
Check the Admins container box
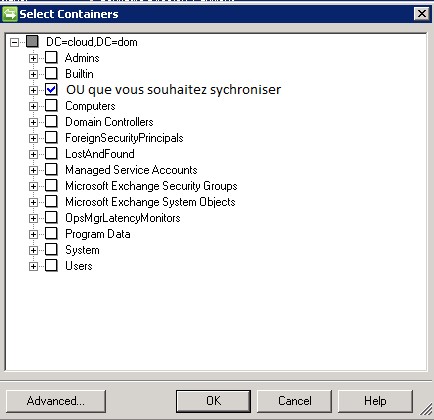coord(51,58)
